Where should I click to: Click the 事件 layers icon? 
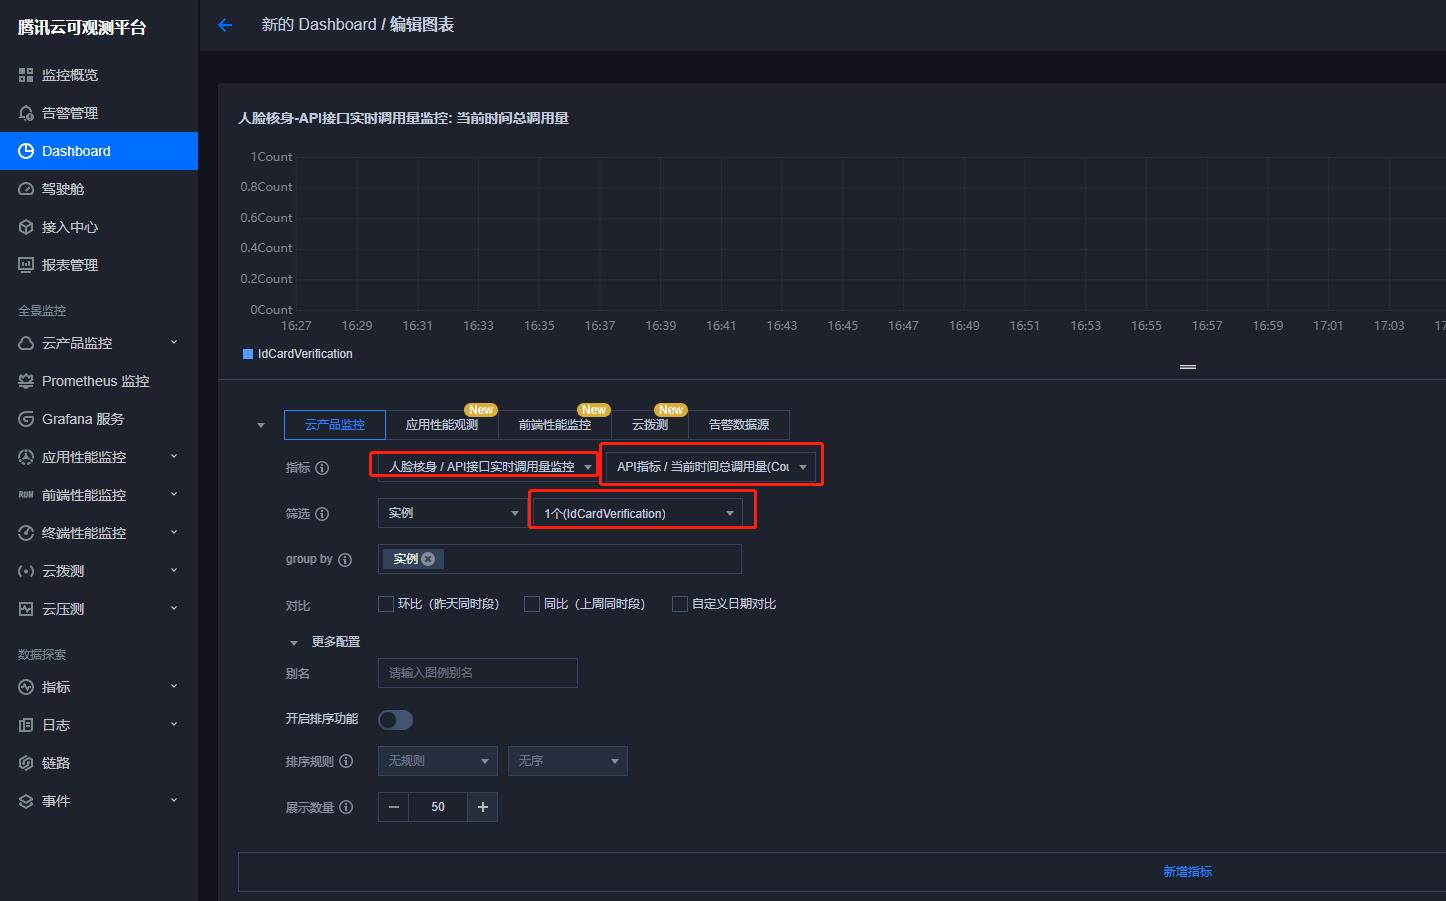[x=26, y=801]
